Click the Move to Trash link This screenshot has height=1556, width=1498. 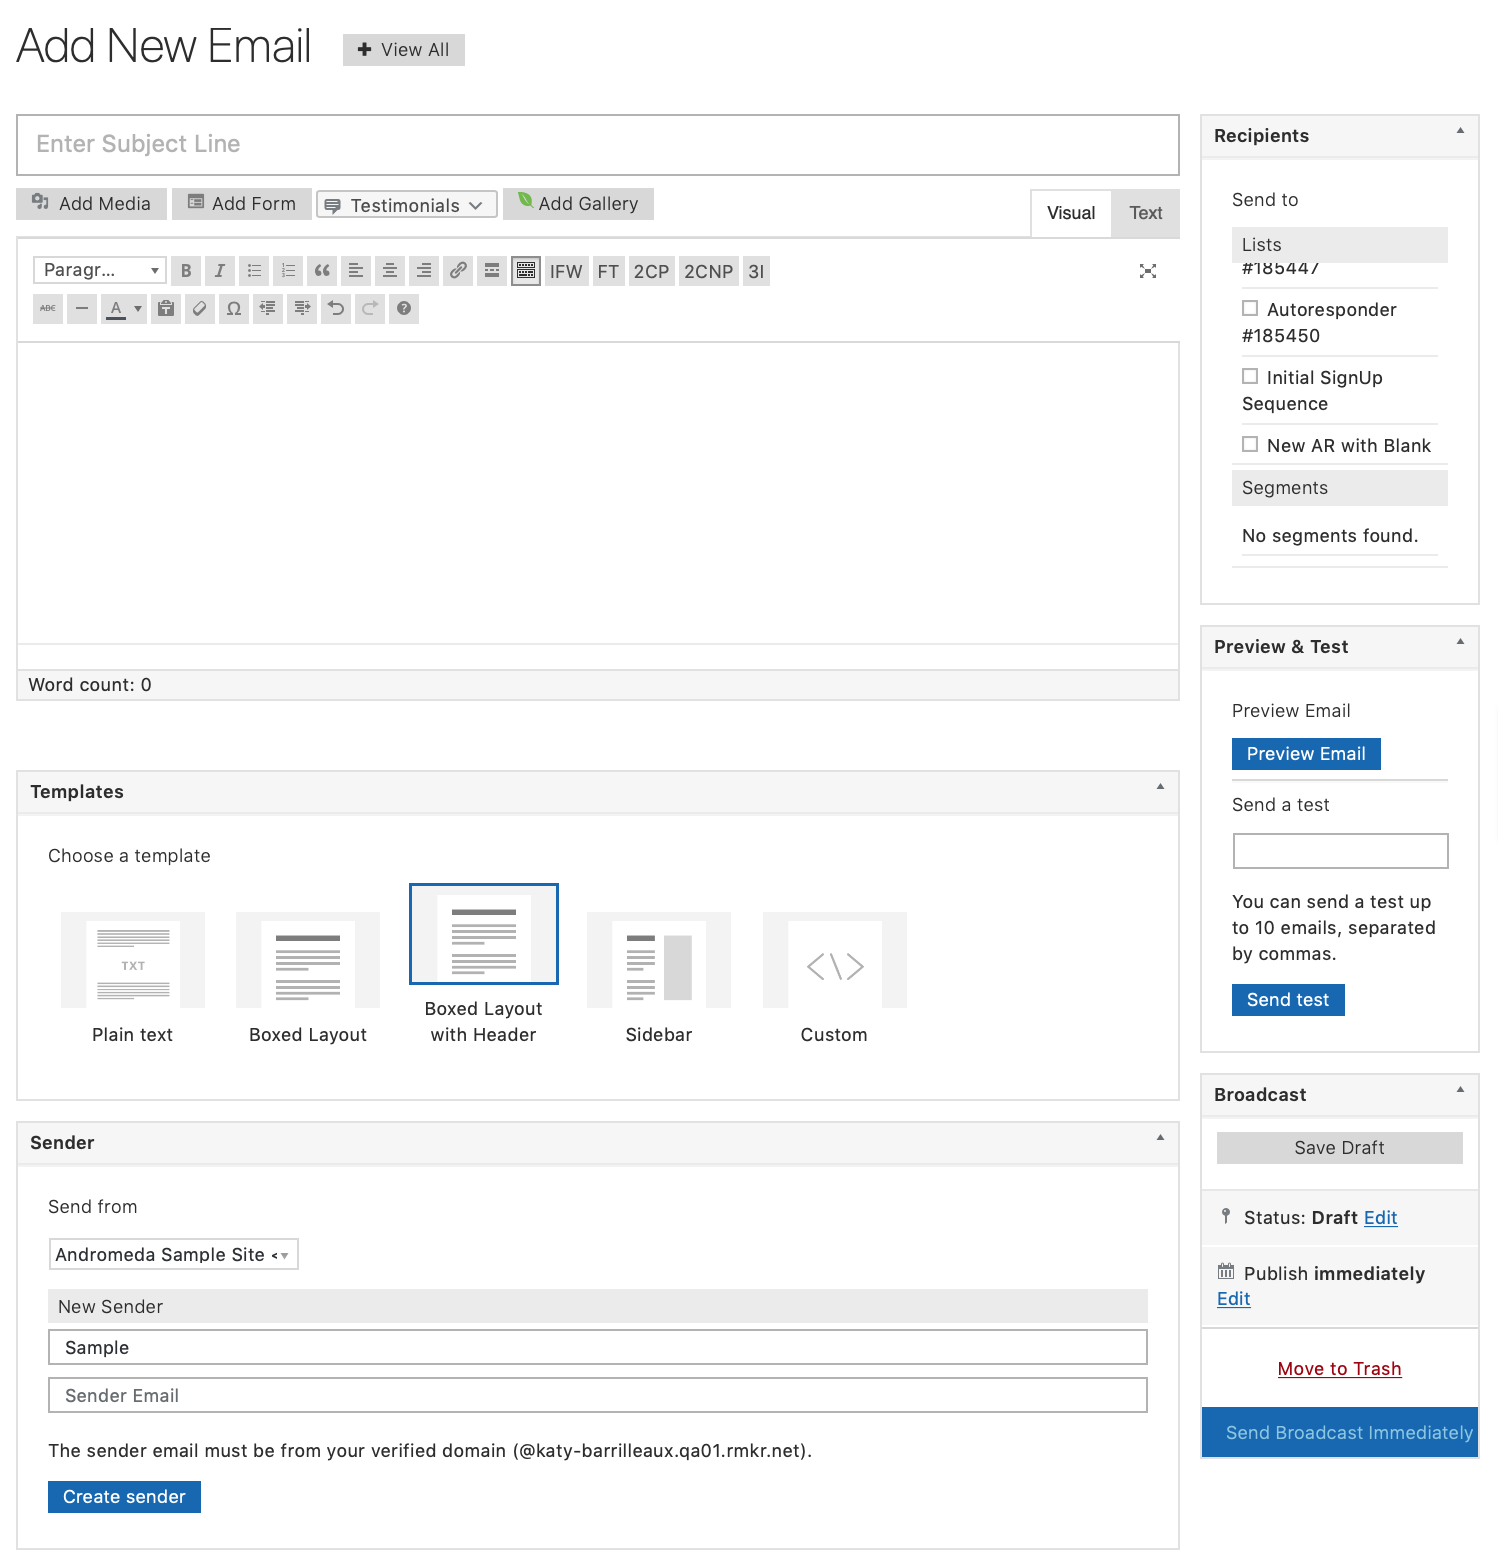point(1339,1369)
